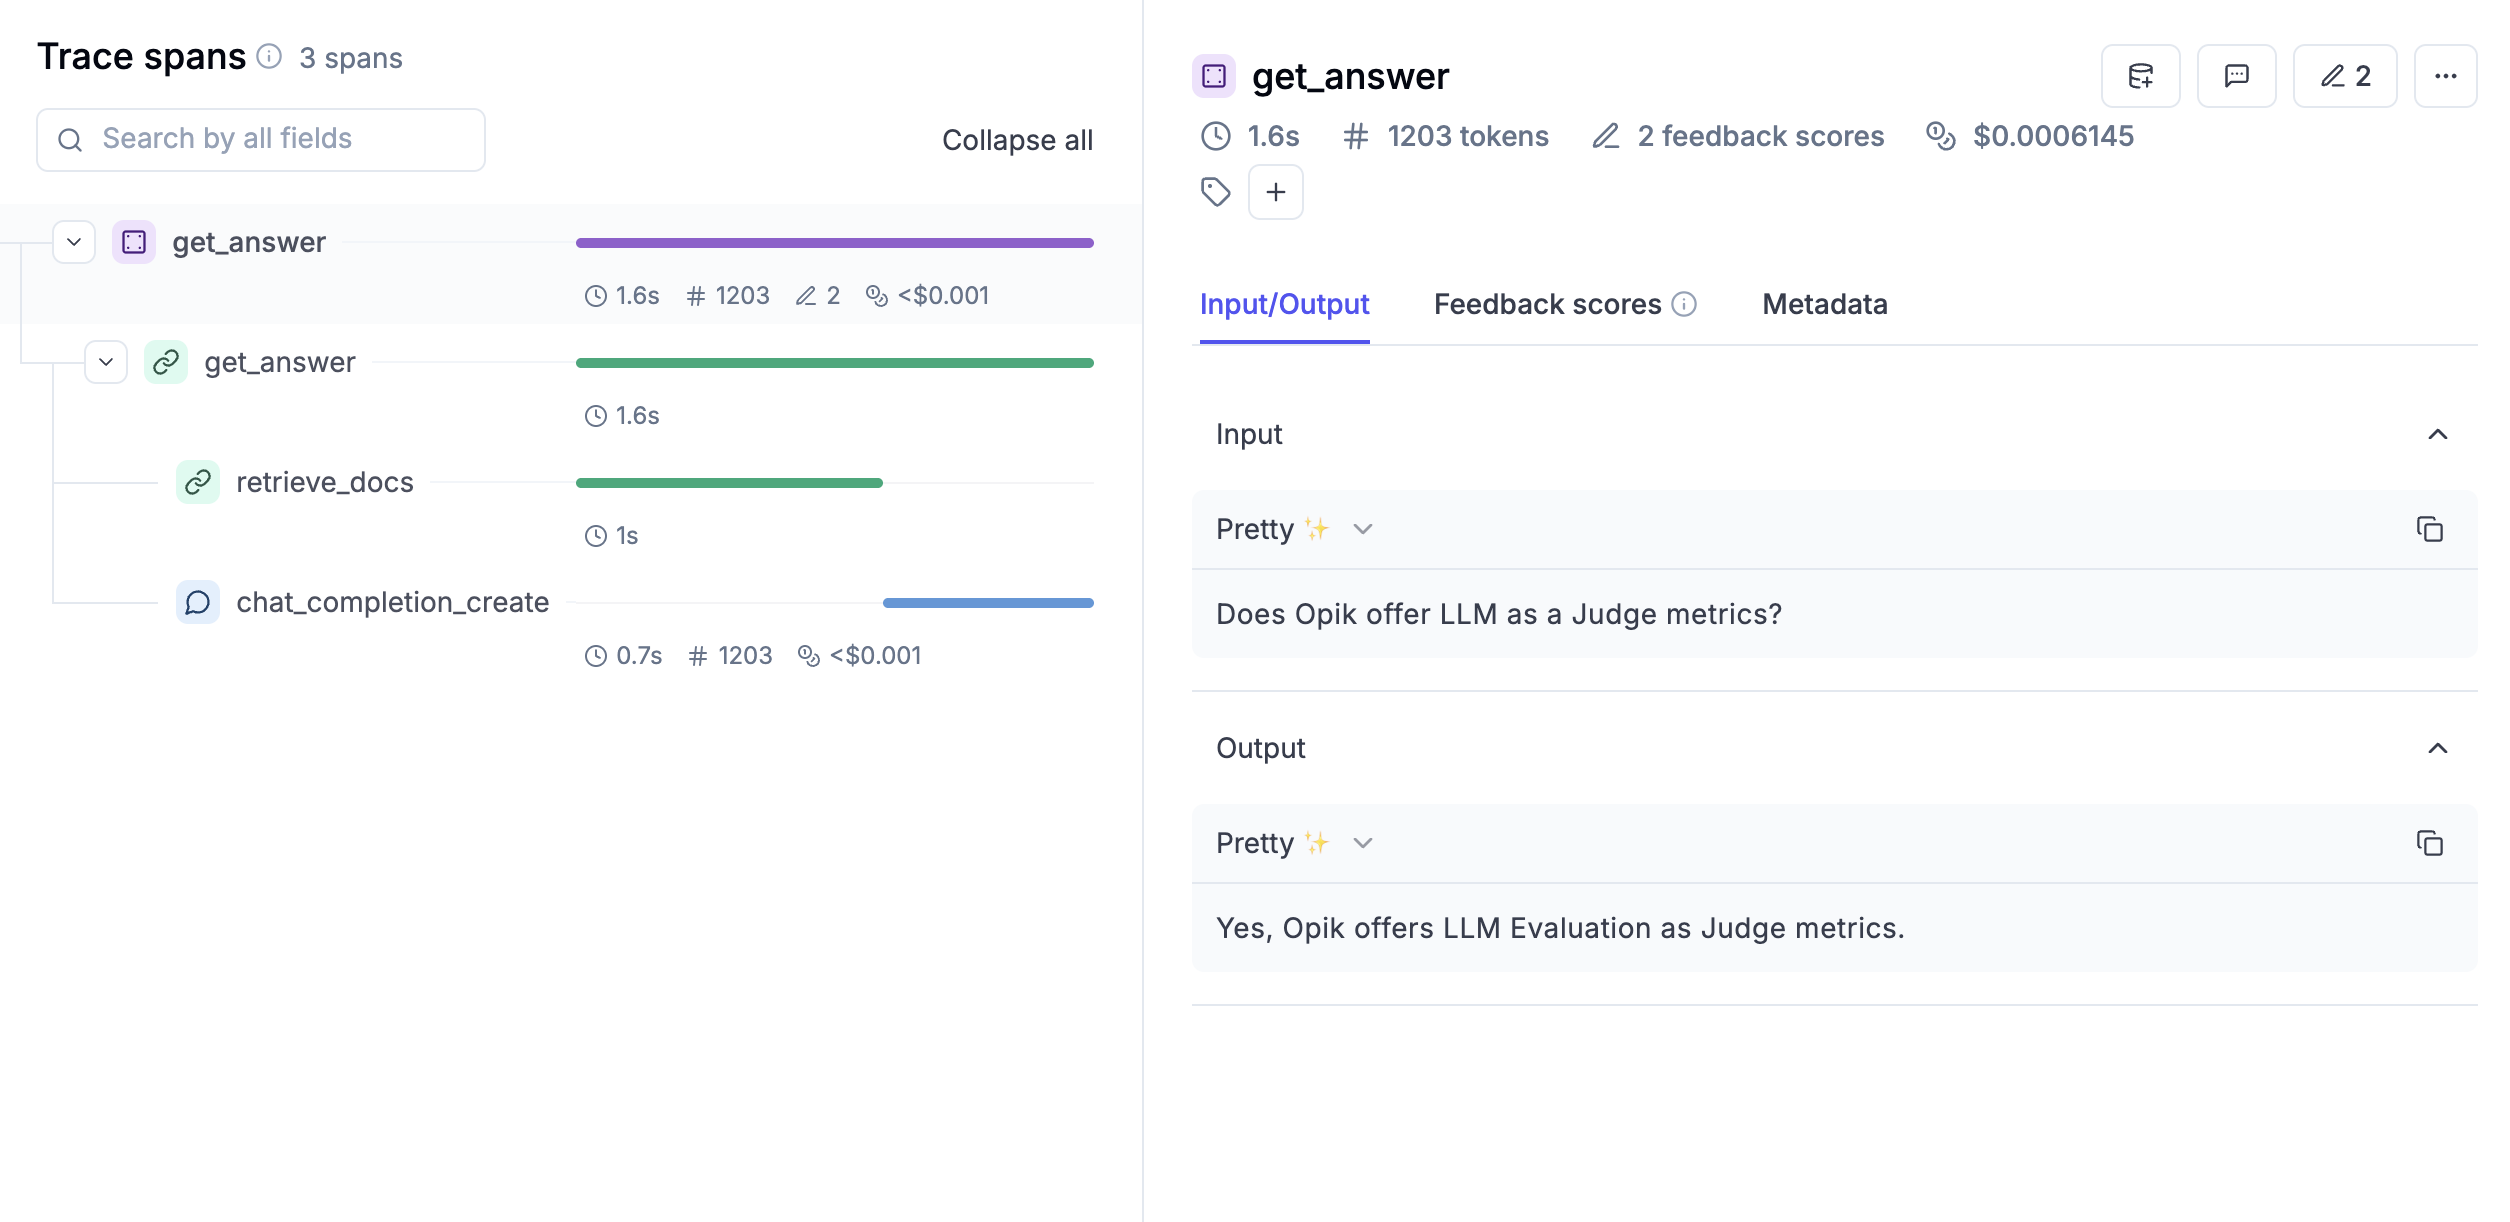The height and width of the screenshot is (1222, 2510).
Task: Open the Pretty format dropdown under Output
Action: pyautogui.click(x=1295, y=843)
